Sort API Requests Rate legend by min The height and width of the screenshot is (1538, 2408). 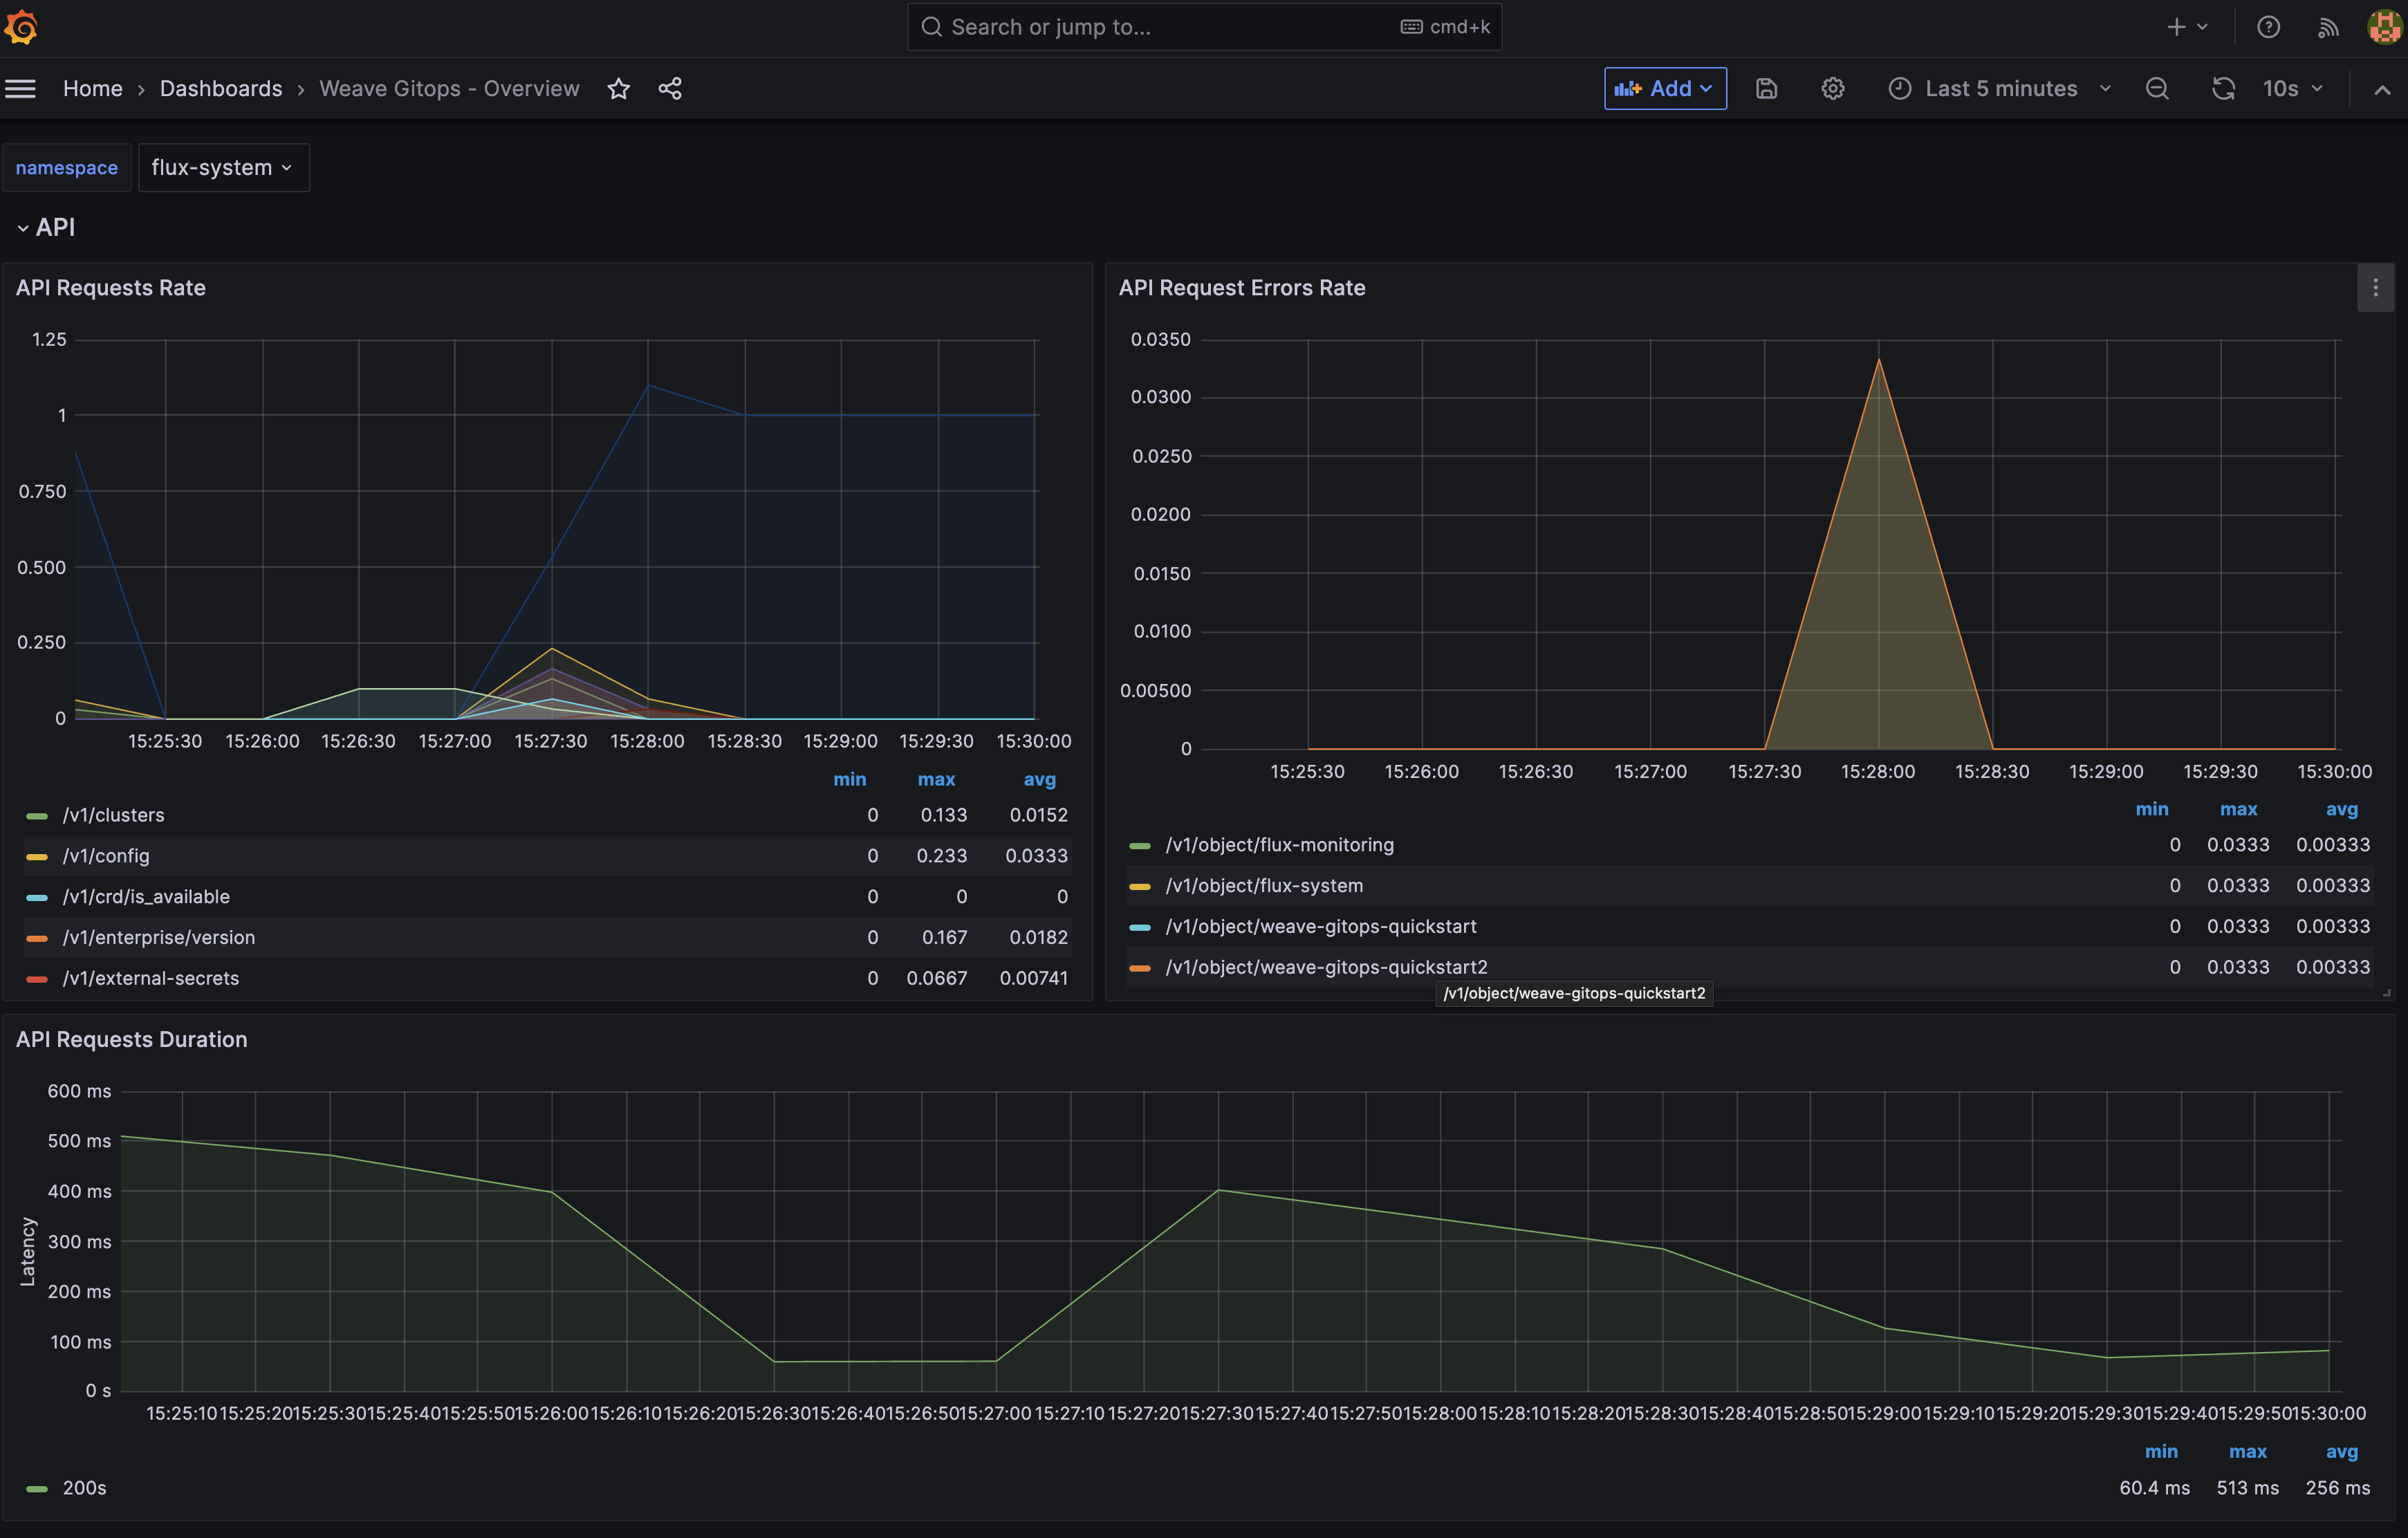click(850, 780)
